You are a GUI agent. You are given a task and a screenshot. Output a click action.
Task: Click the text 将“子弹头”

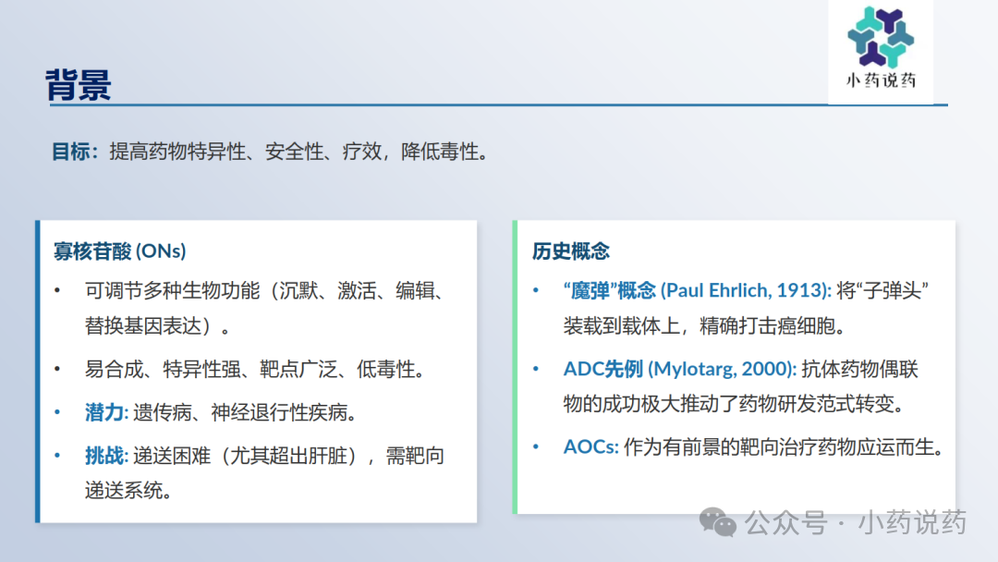click(882, 291)
